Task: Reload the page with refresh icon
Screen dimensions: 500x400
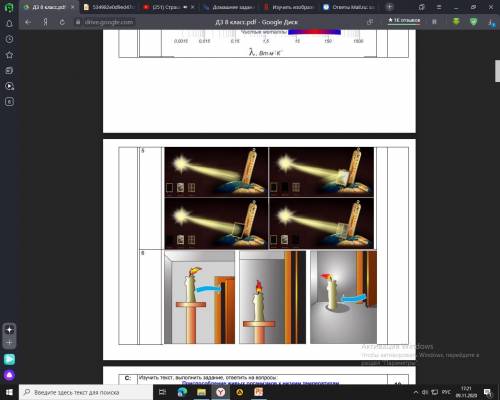Action: coord(62,22)
